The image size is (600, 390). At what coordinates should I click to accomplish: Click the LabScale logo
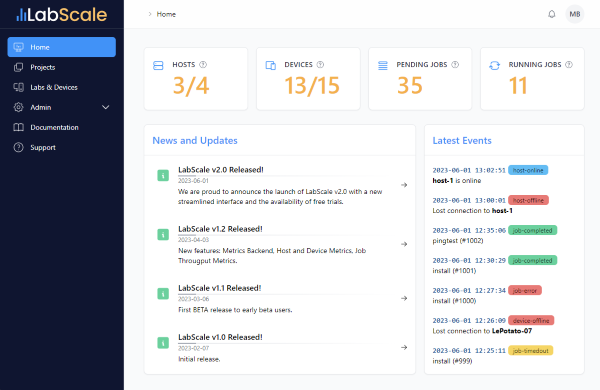[x=62, y=15]
